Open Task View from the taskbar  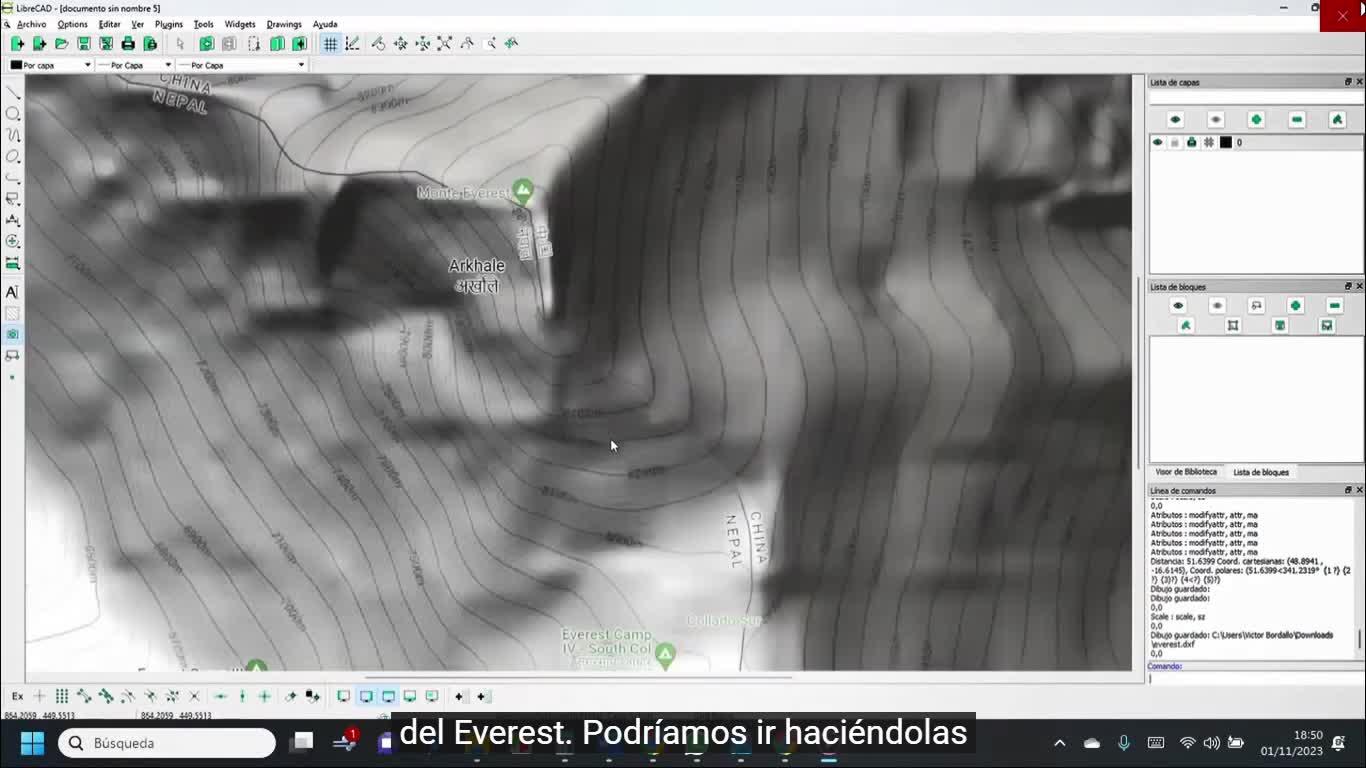pyautogui.click(x=302, y=743)
